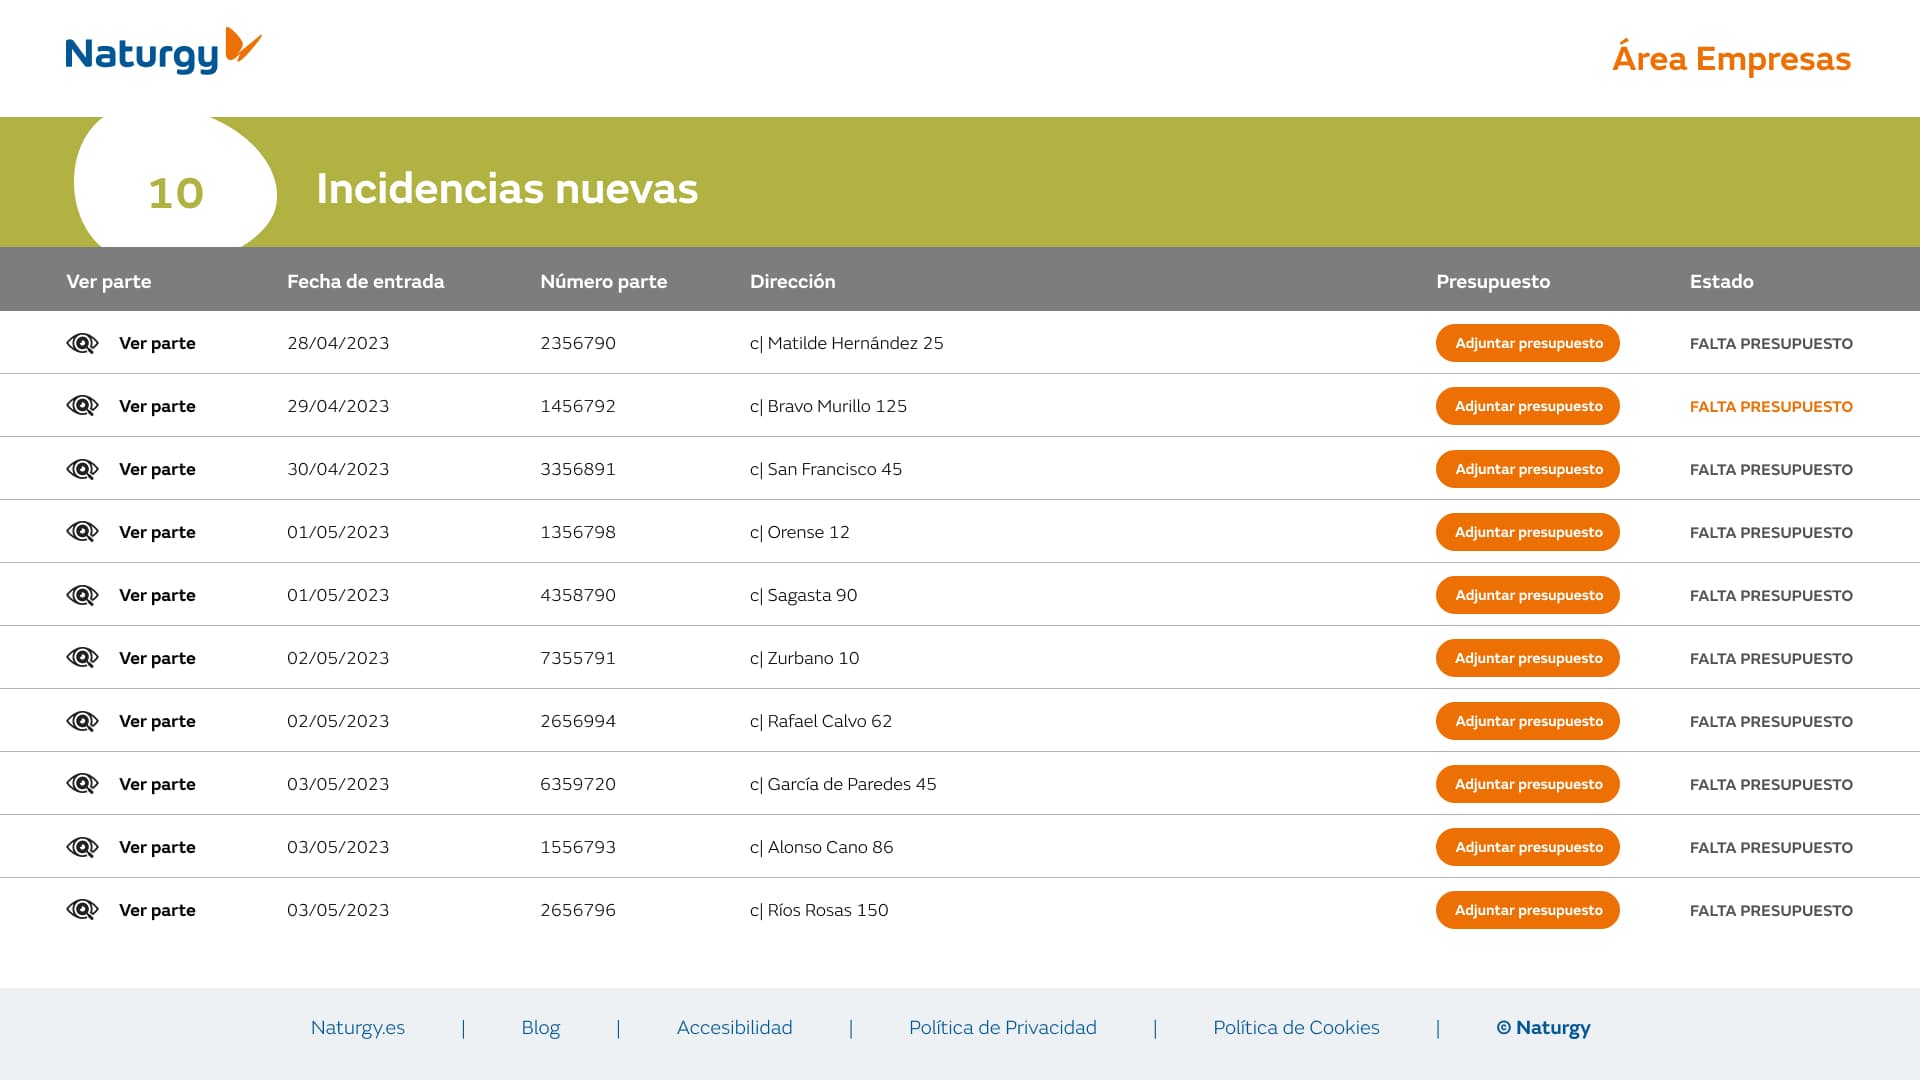Attach budget for Alonso Cano 86
This screenshot has width=1920, height=1080.
[x=1527, y=847]
